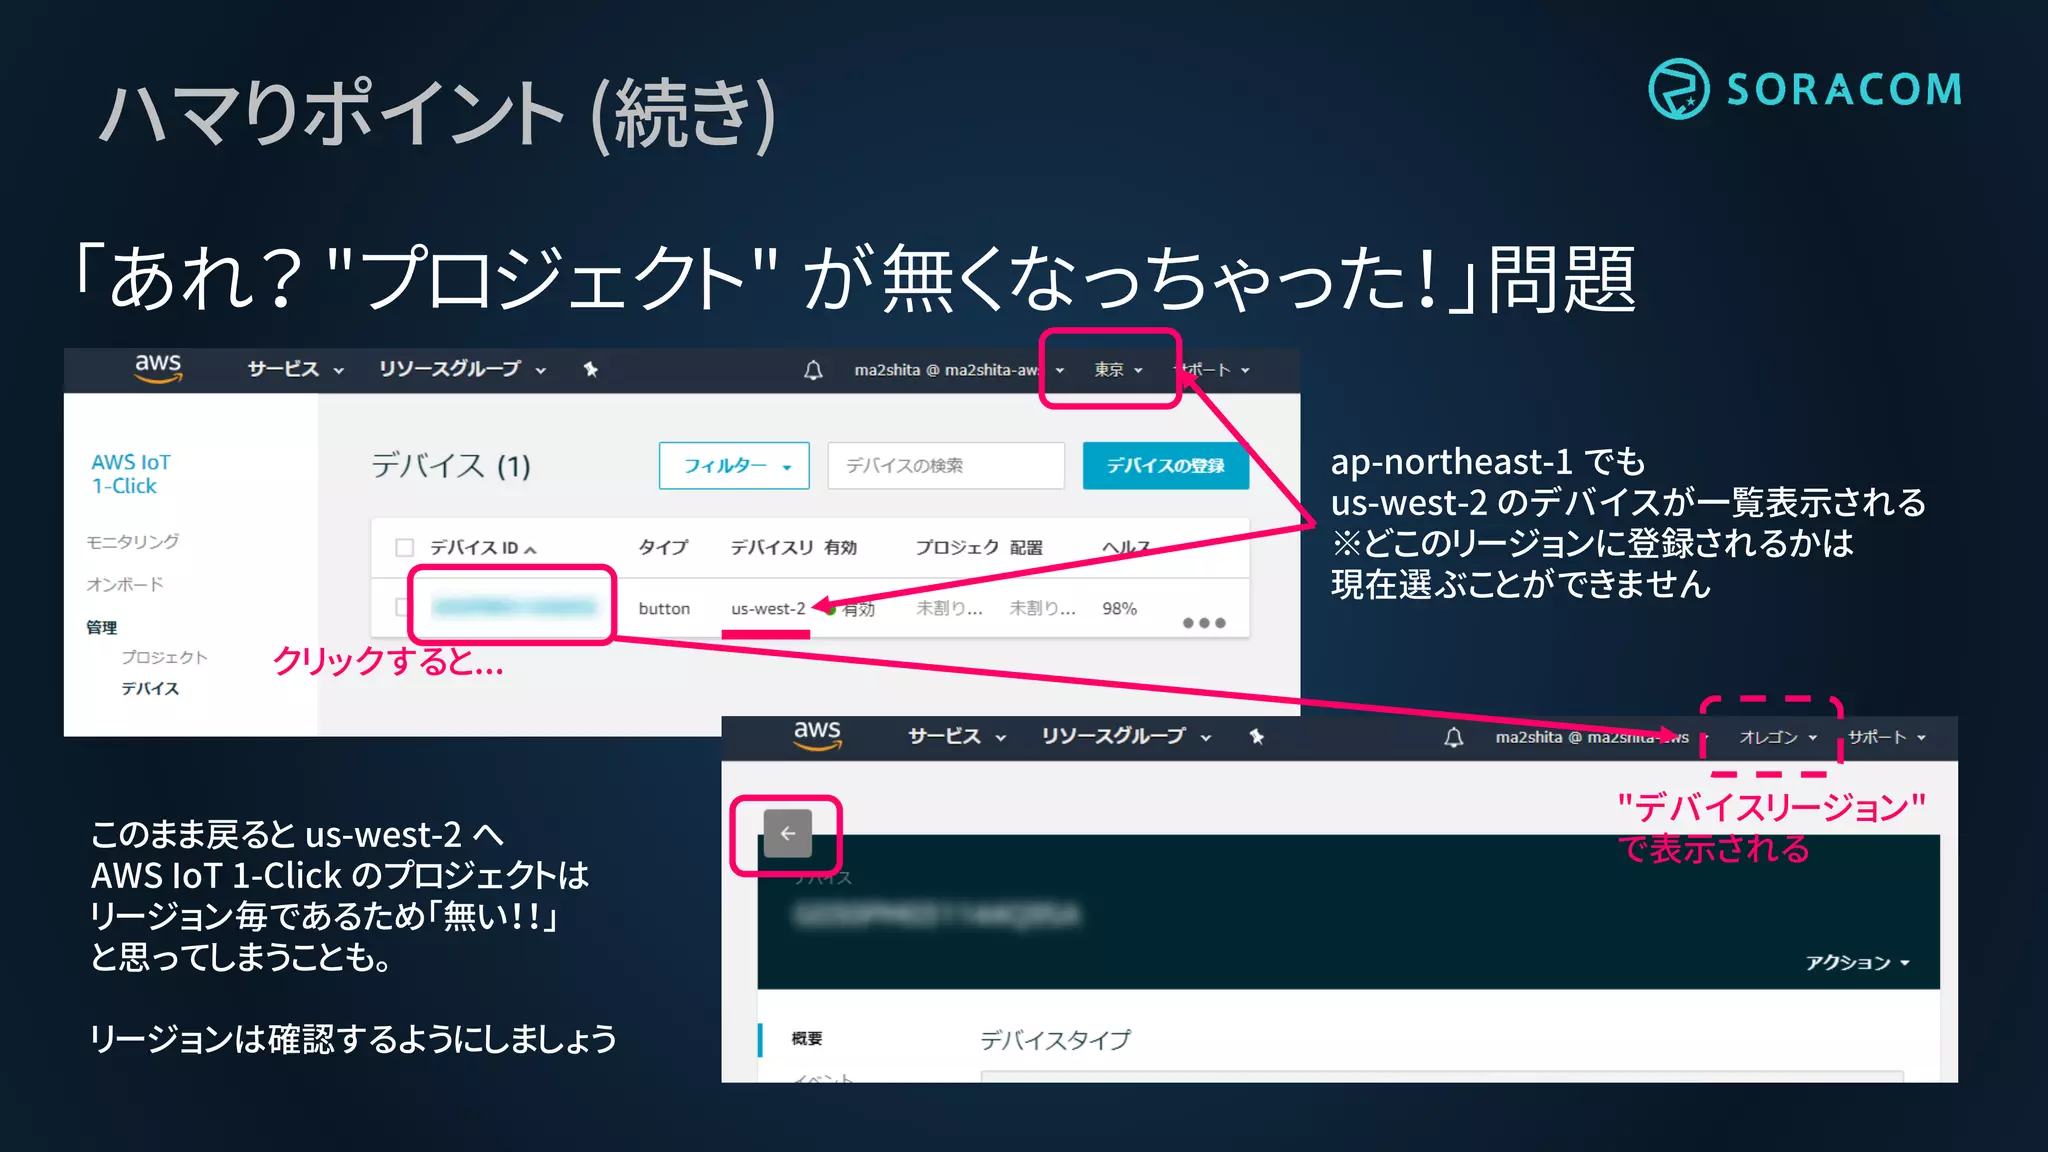Click the AWS logo in the upper console

(x=158, y=368)
